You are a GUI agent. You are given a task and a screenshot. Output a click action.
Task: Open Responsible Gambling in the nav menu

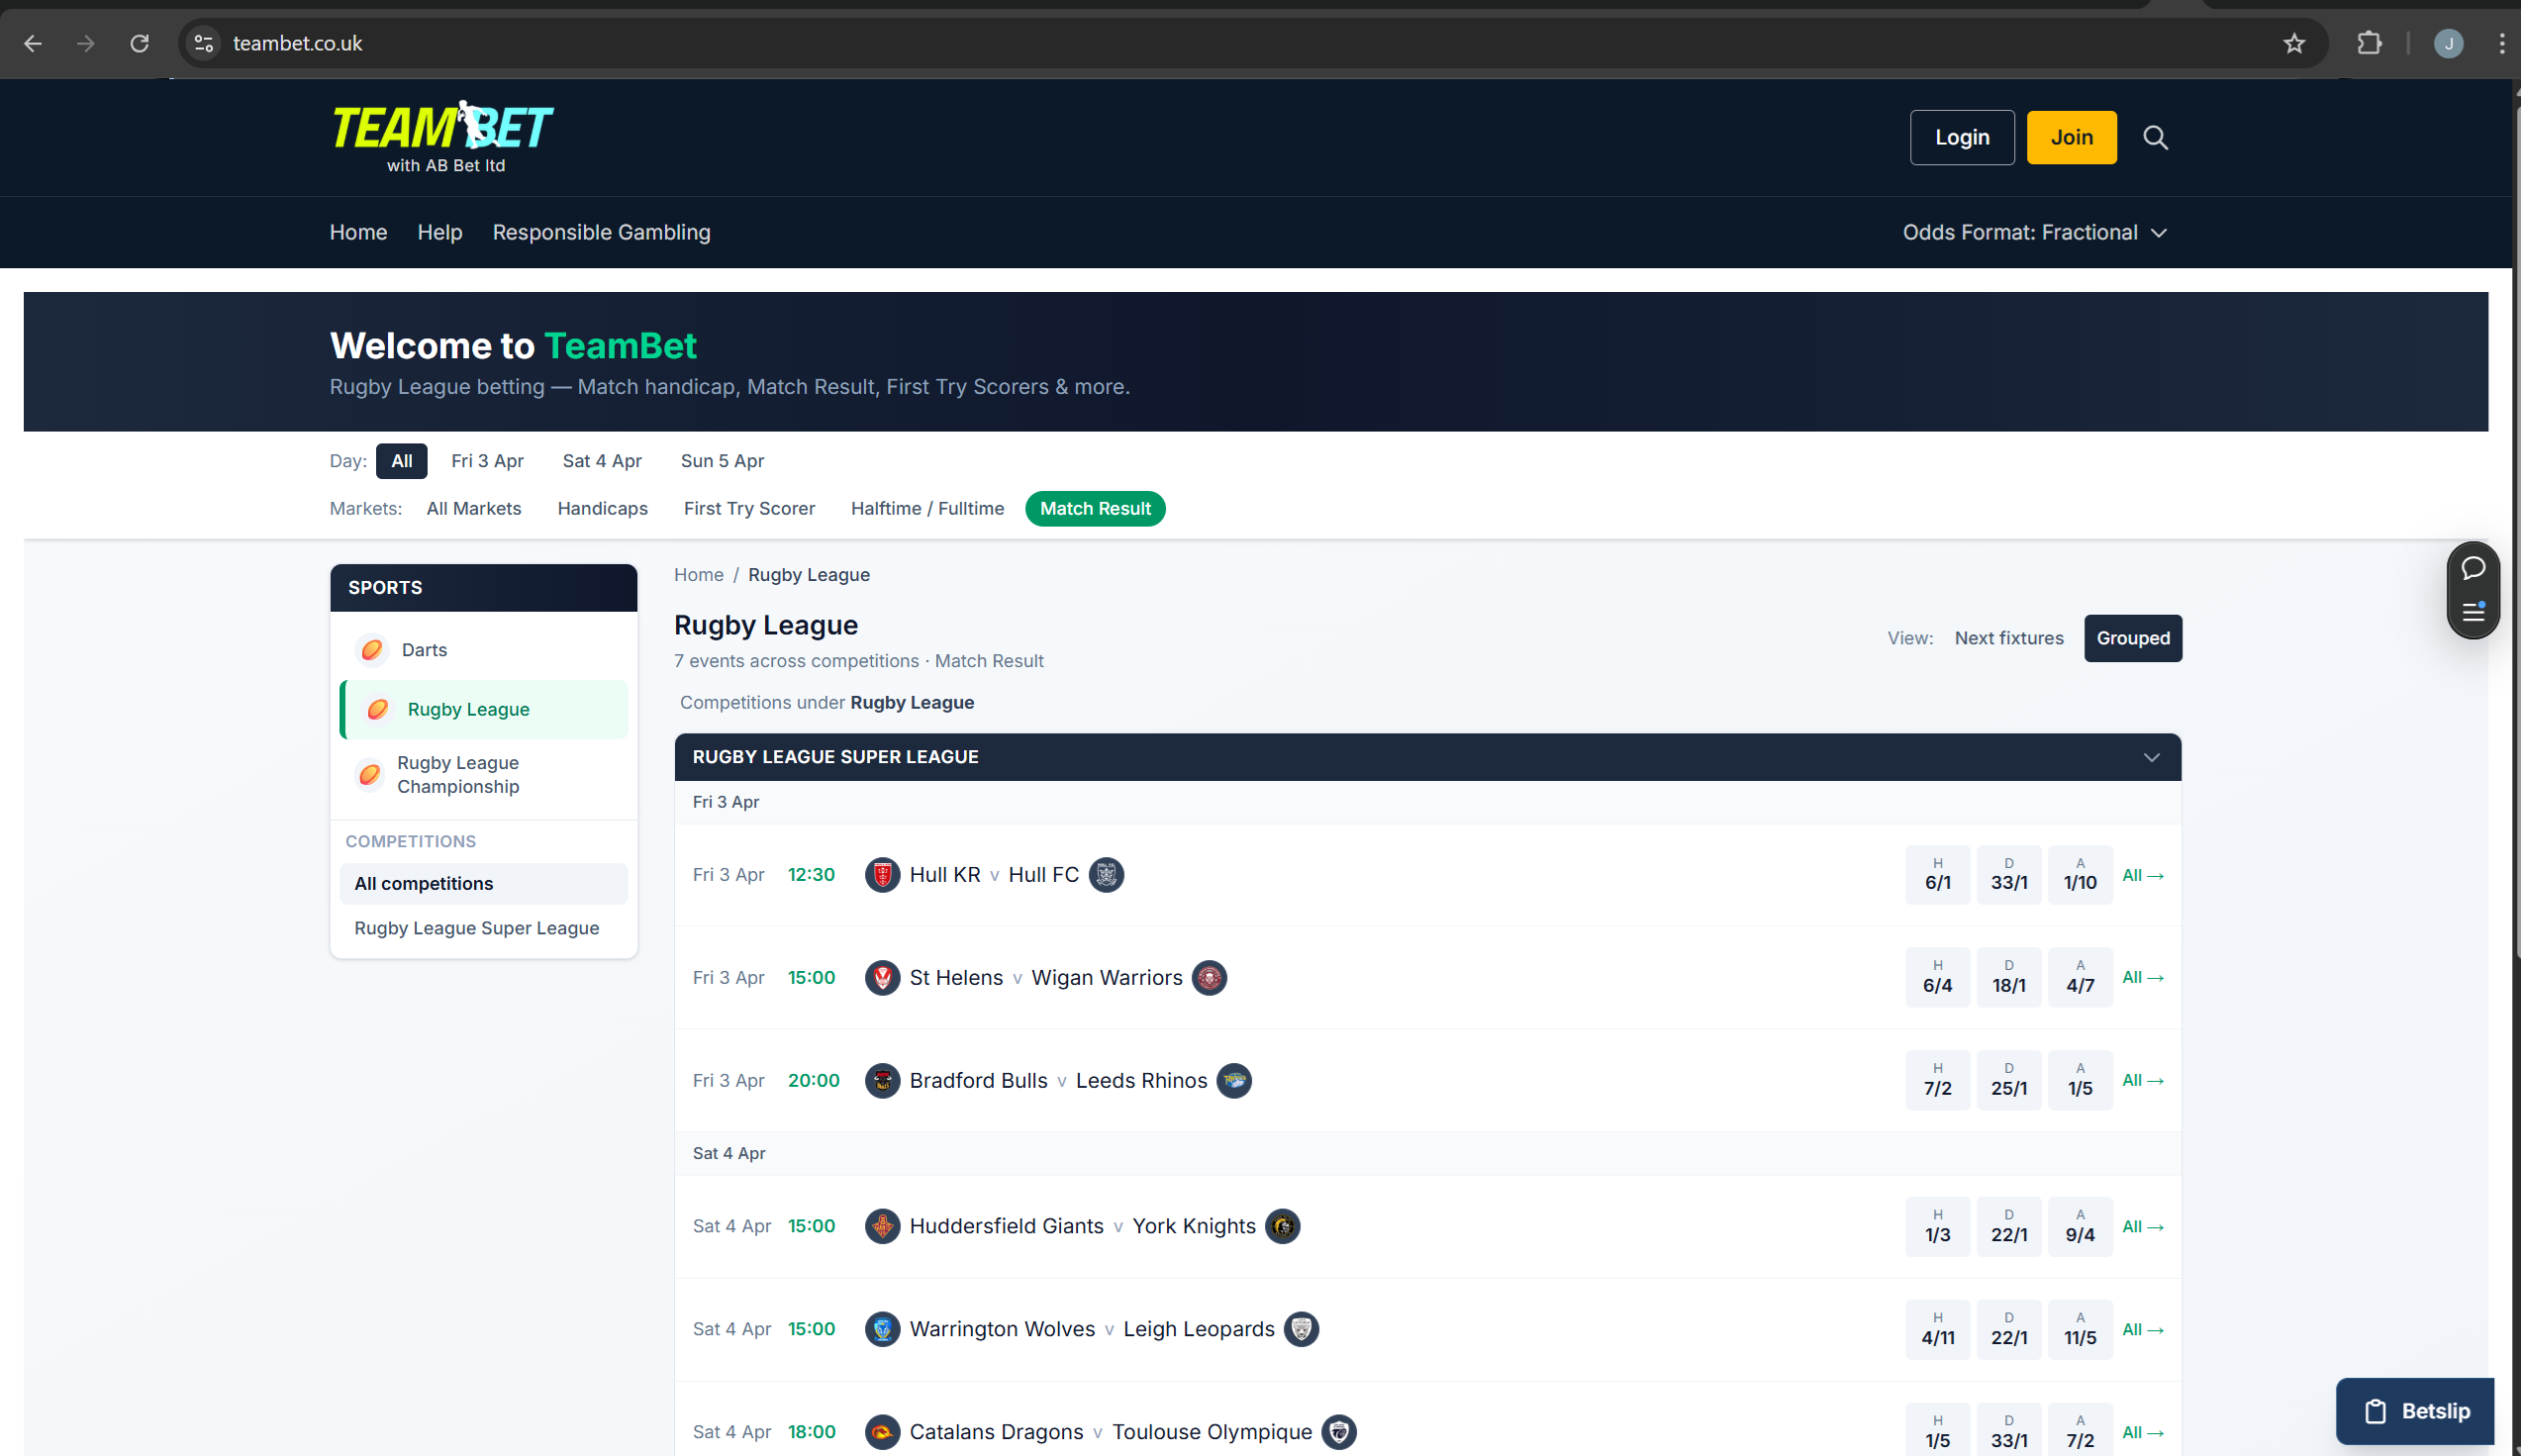tap(601, 232)
